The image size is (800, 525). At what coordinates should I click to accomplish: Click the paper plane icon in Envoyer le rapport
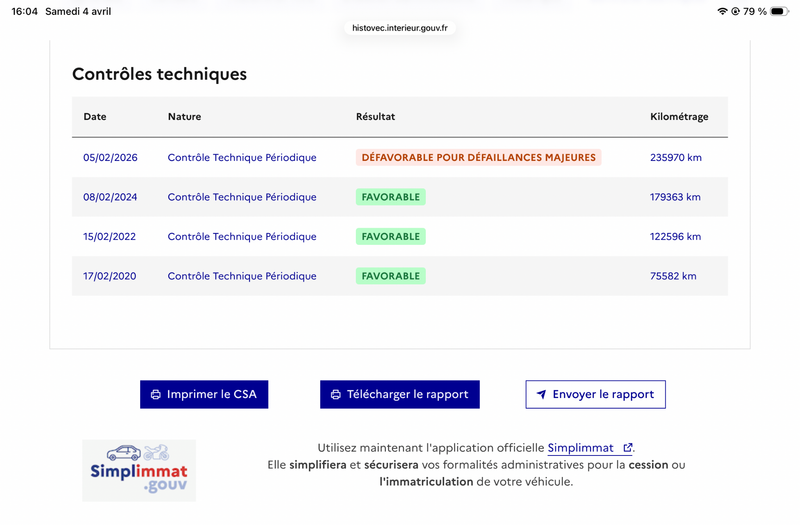coord(541,395)
